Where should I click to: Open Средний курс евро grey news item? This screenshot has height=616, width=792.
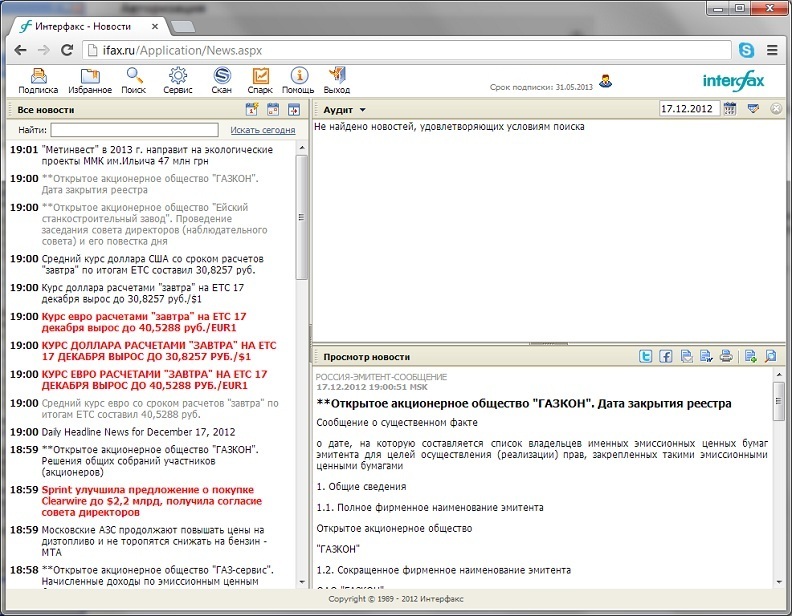coord(160,408)
